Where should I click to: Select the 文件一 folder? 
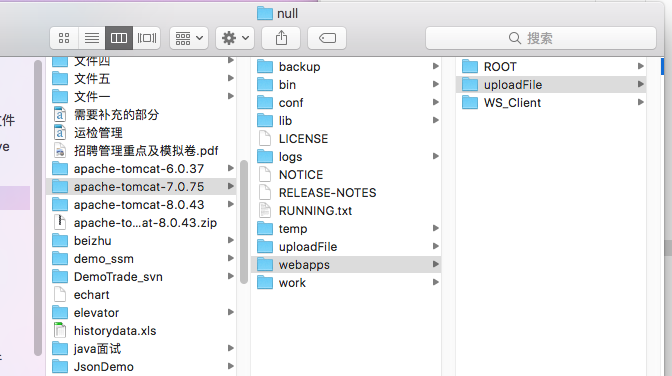tap(141, 96)
